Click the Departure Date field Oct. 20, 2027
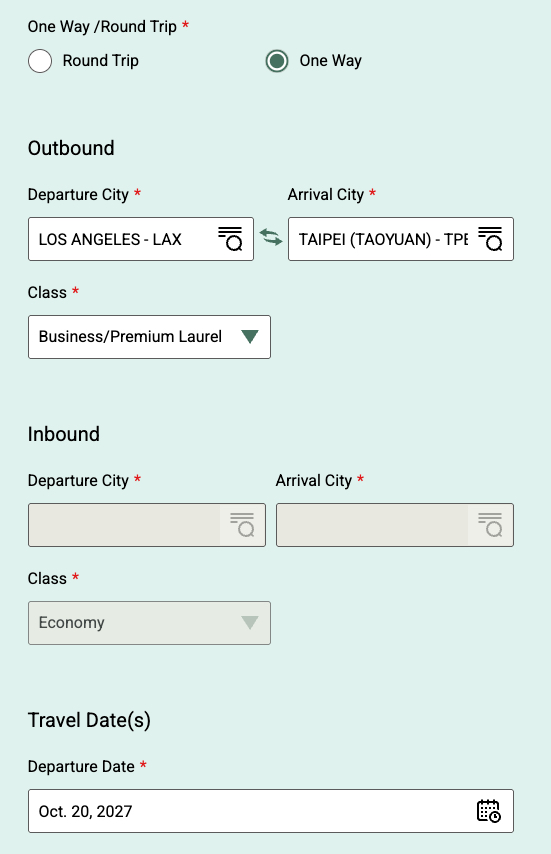 coord(271,811)
